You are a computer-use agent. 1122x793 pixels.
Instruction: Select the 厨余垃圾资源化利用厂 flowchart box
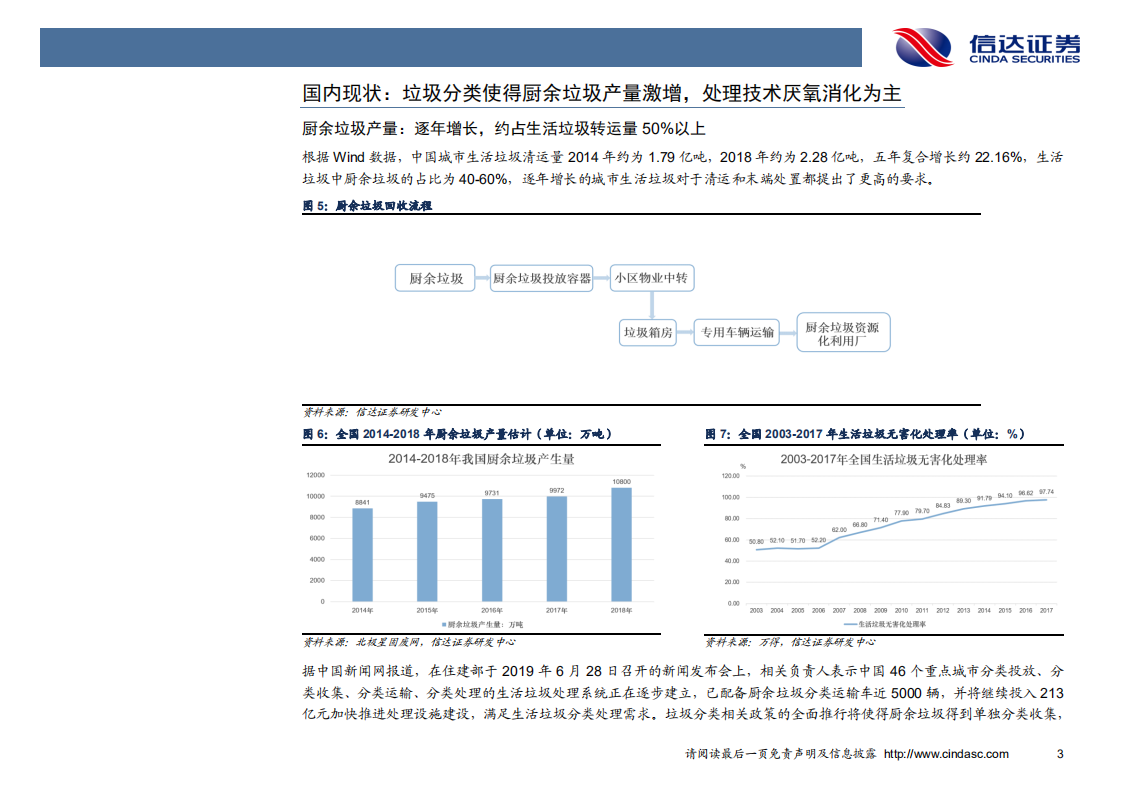(843, 331)
